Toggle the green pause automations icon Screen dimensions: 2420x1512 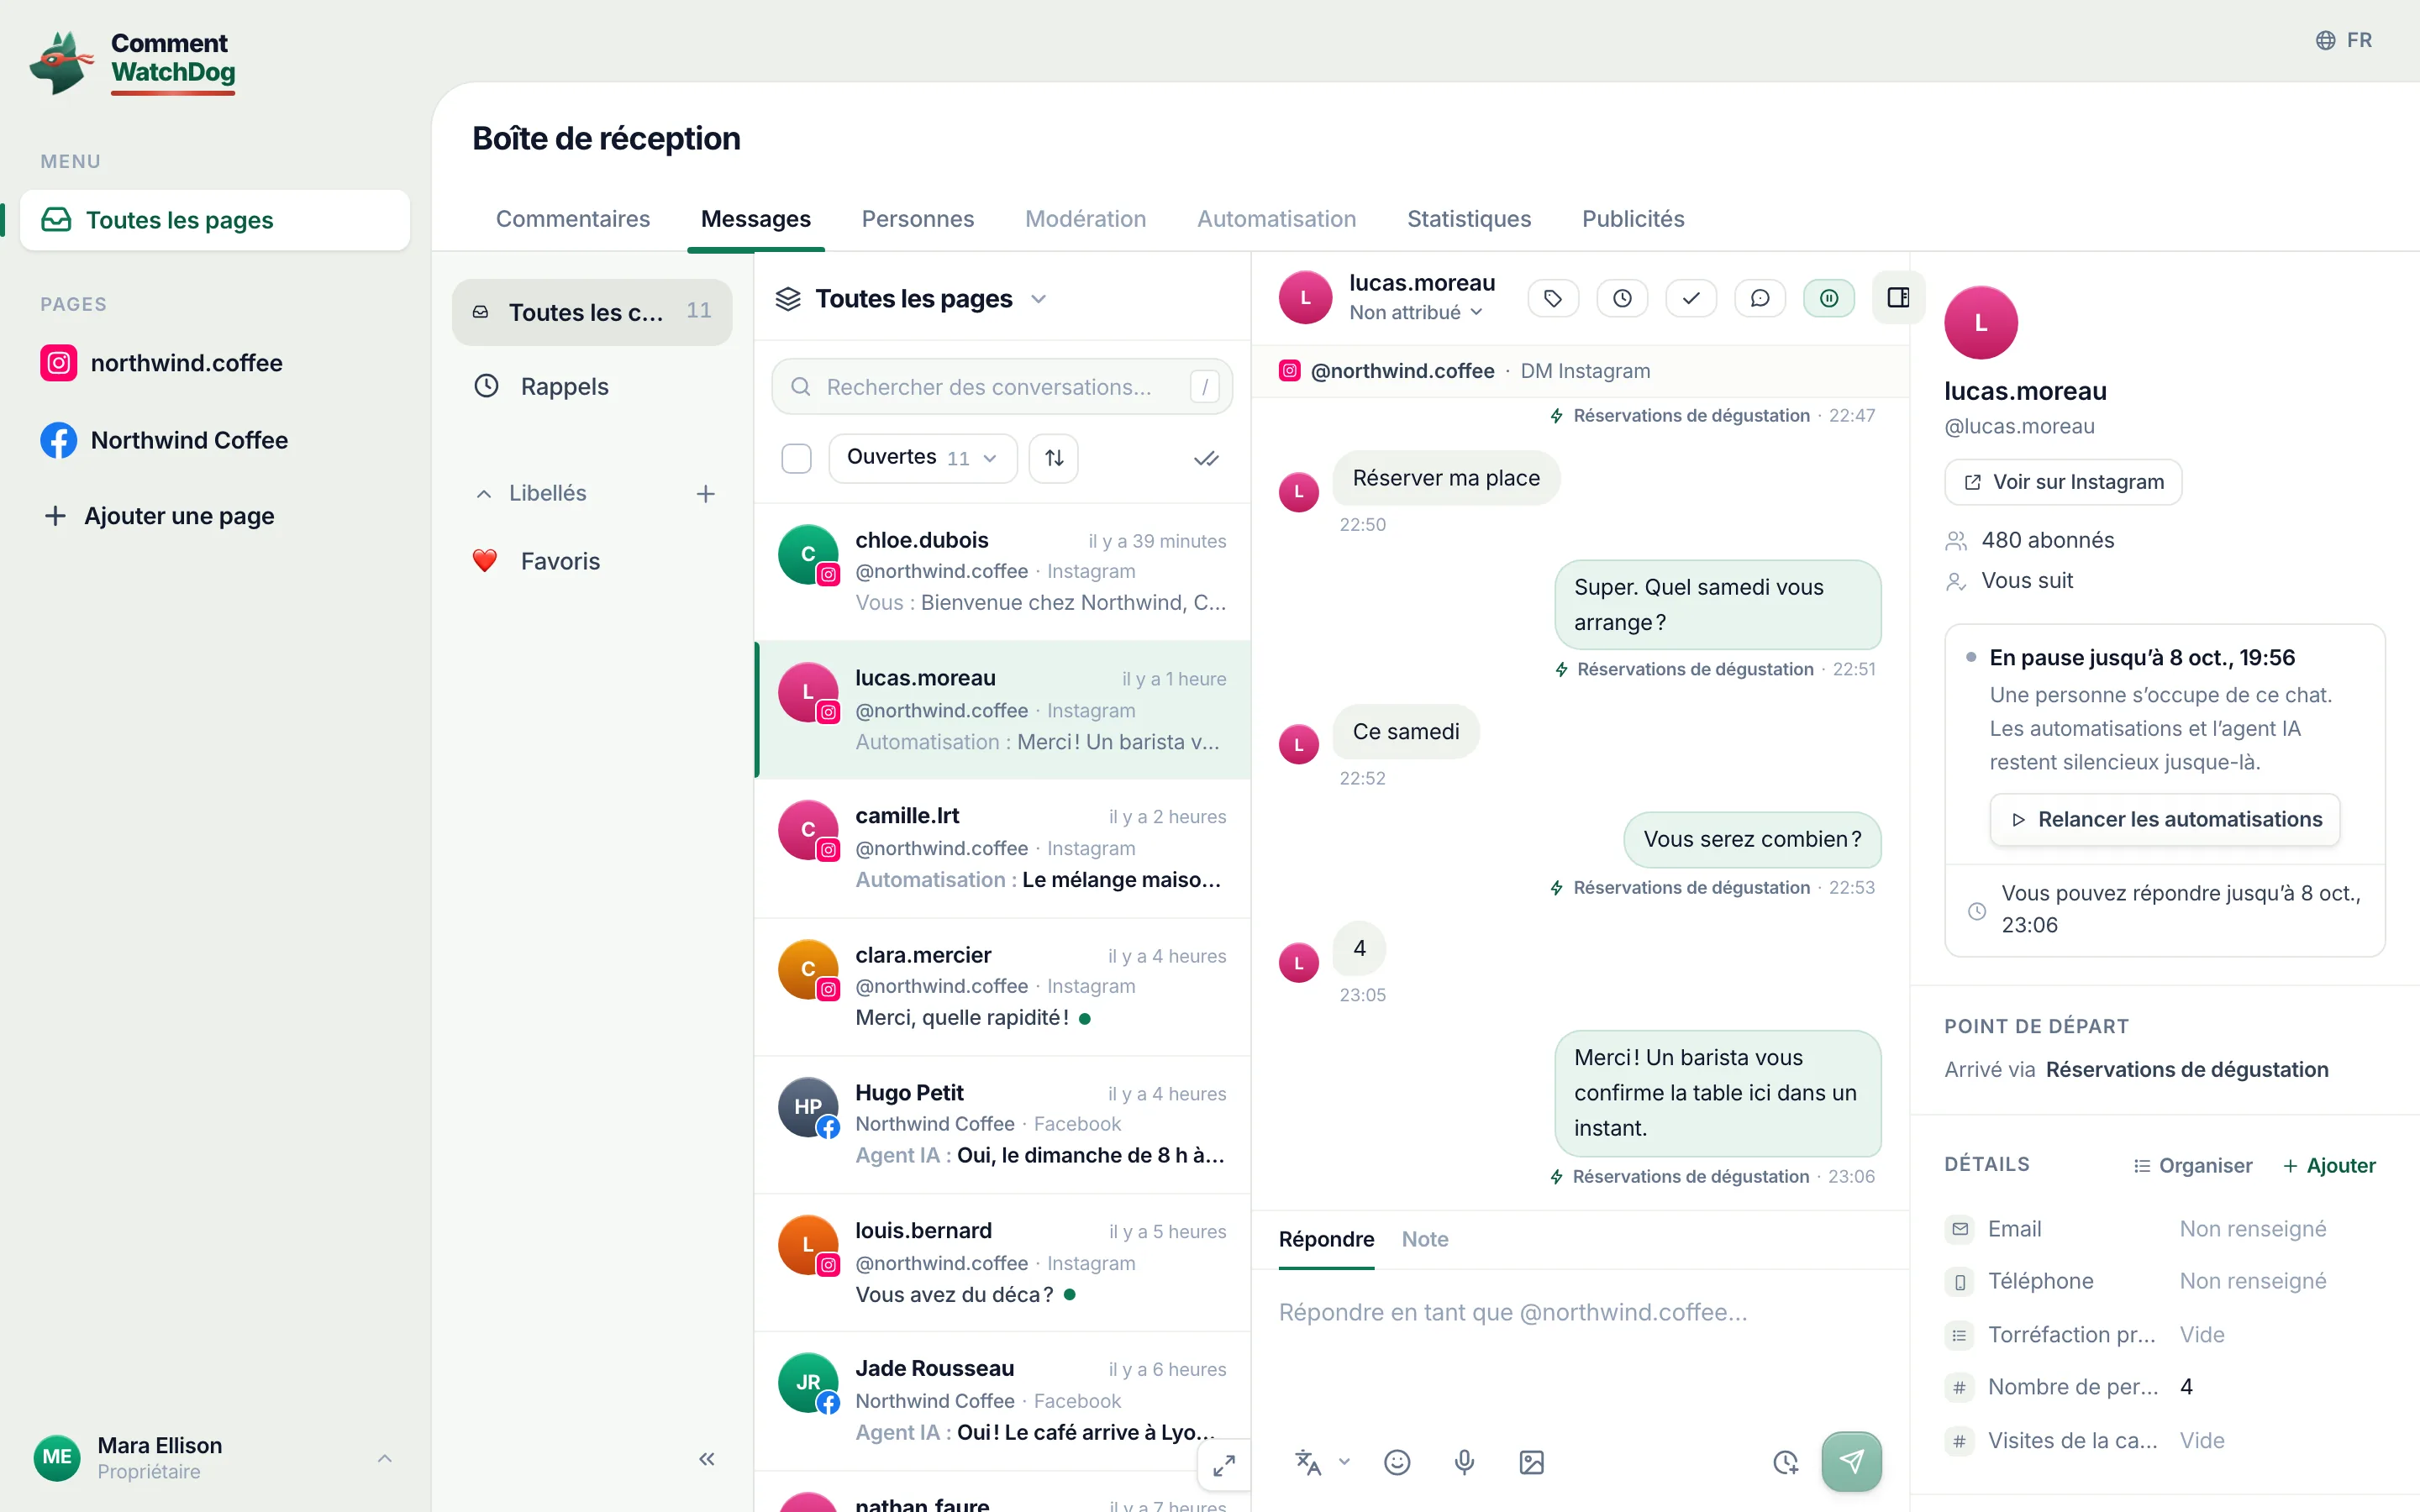[1829, 298]
